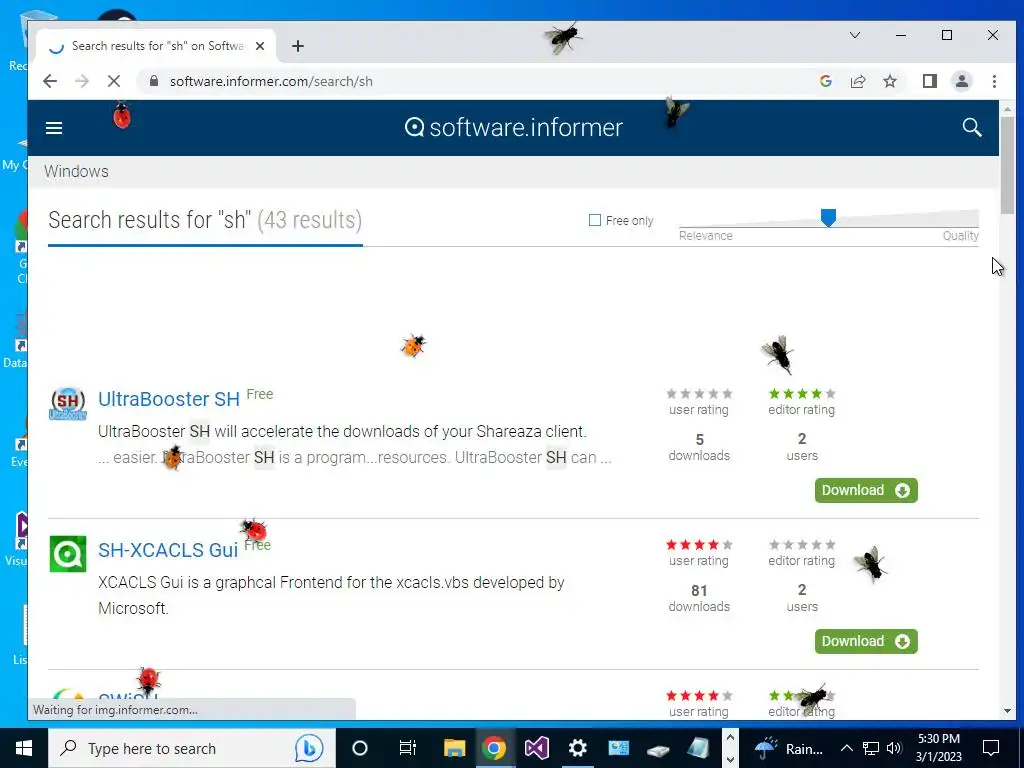
Task: Click the "81 downloads" count
Action: coord(699,598)
